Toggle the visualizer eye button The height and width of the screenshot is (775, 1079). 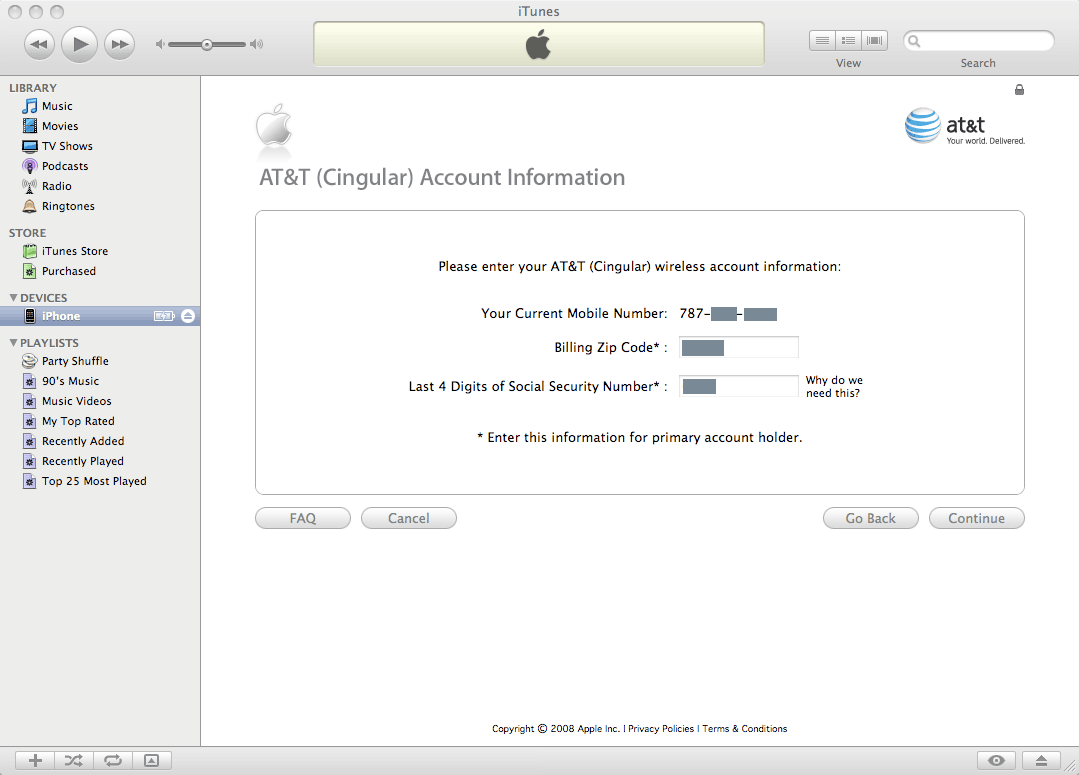[996, 760]
